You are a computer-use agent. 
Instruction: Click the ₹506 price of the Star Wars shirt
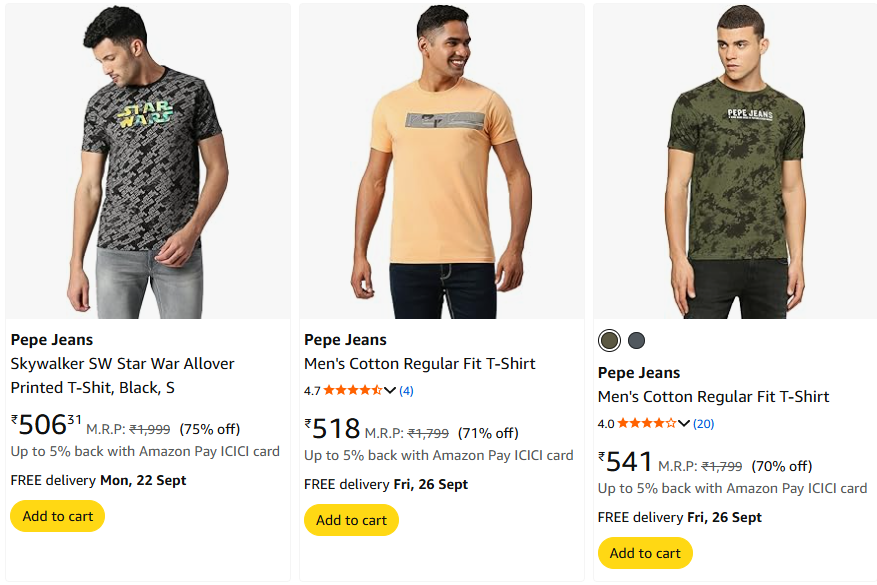coord(45,425)
